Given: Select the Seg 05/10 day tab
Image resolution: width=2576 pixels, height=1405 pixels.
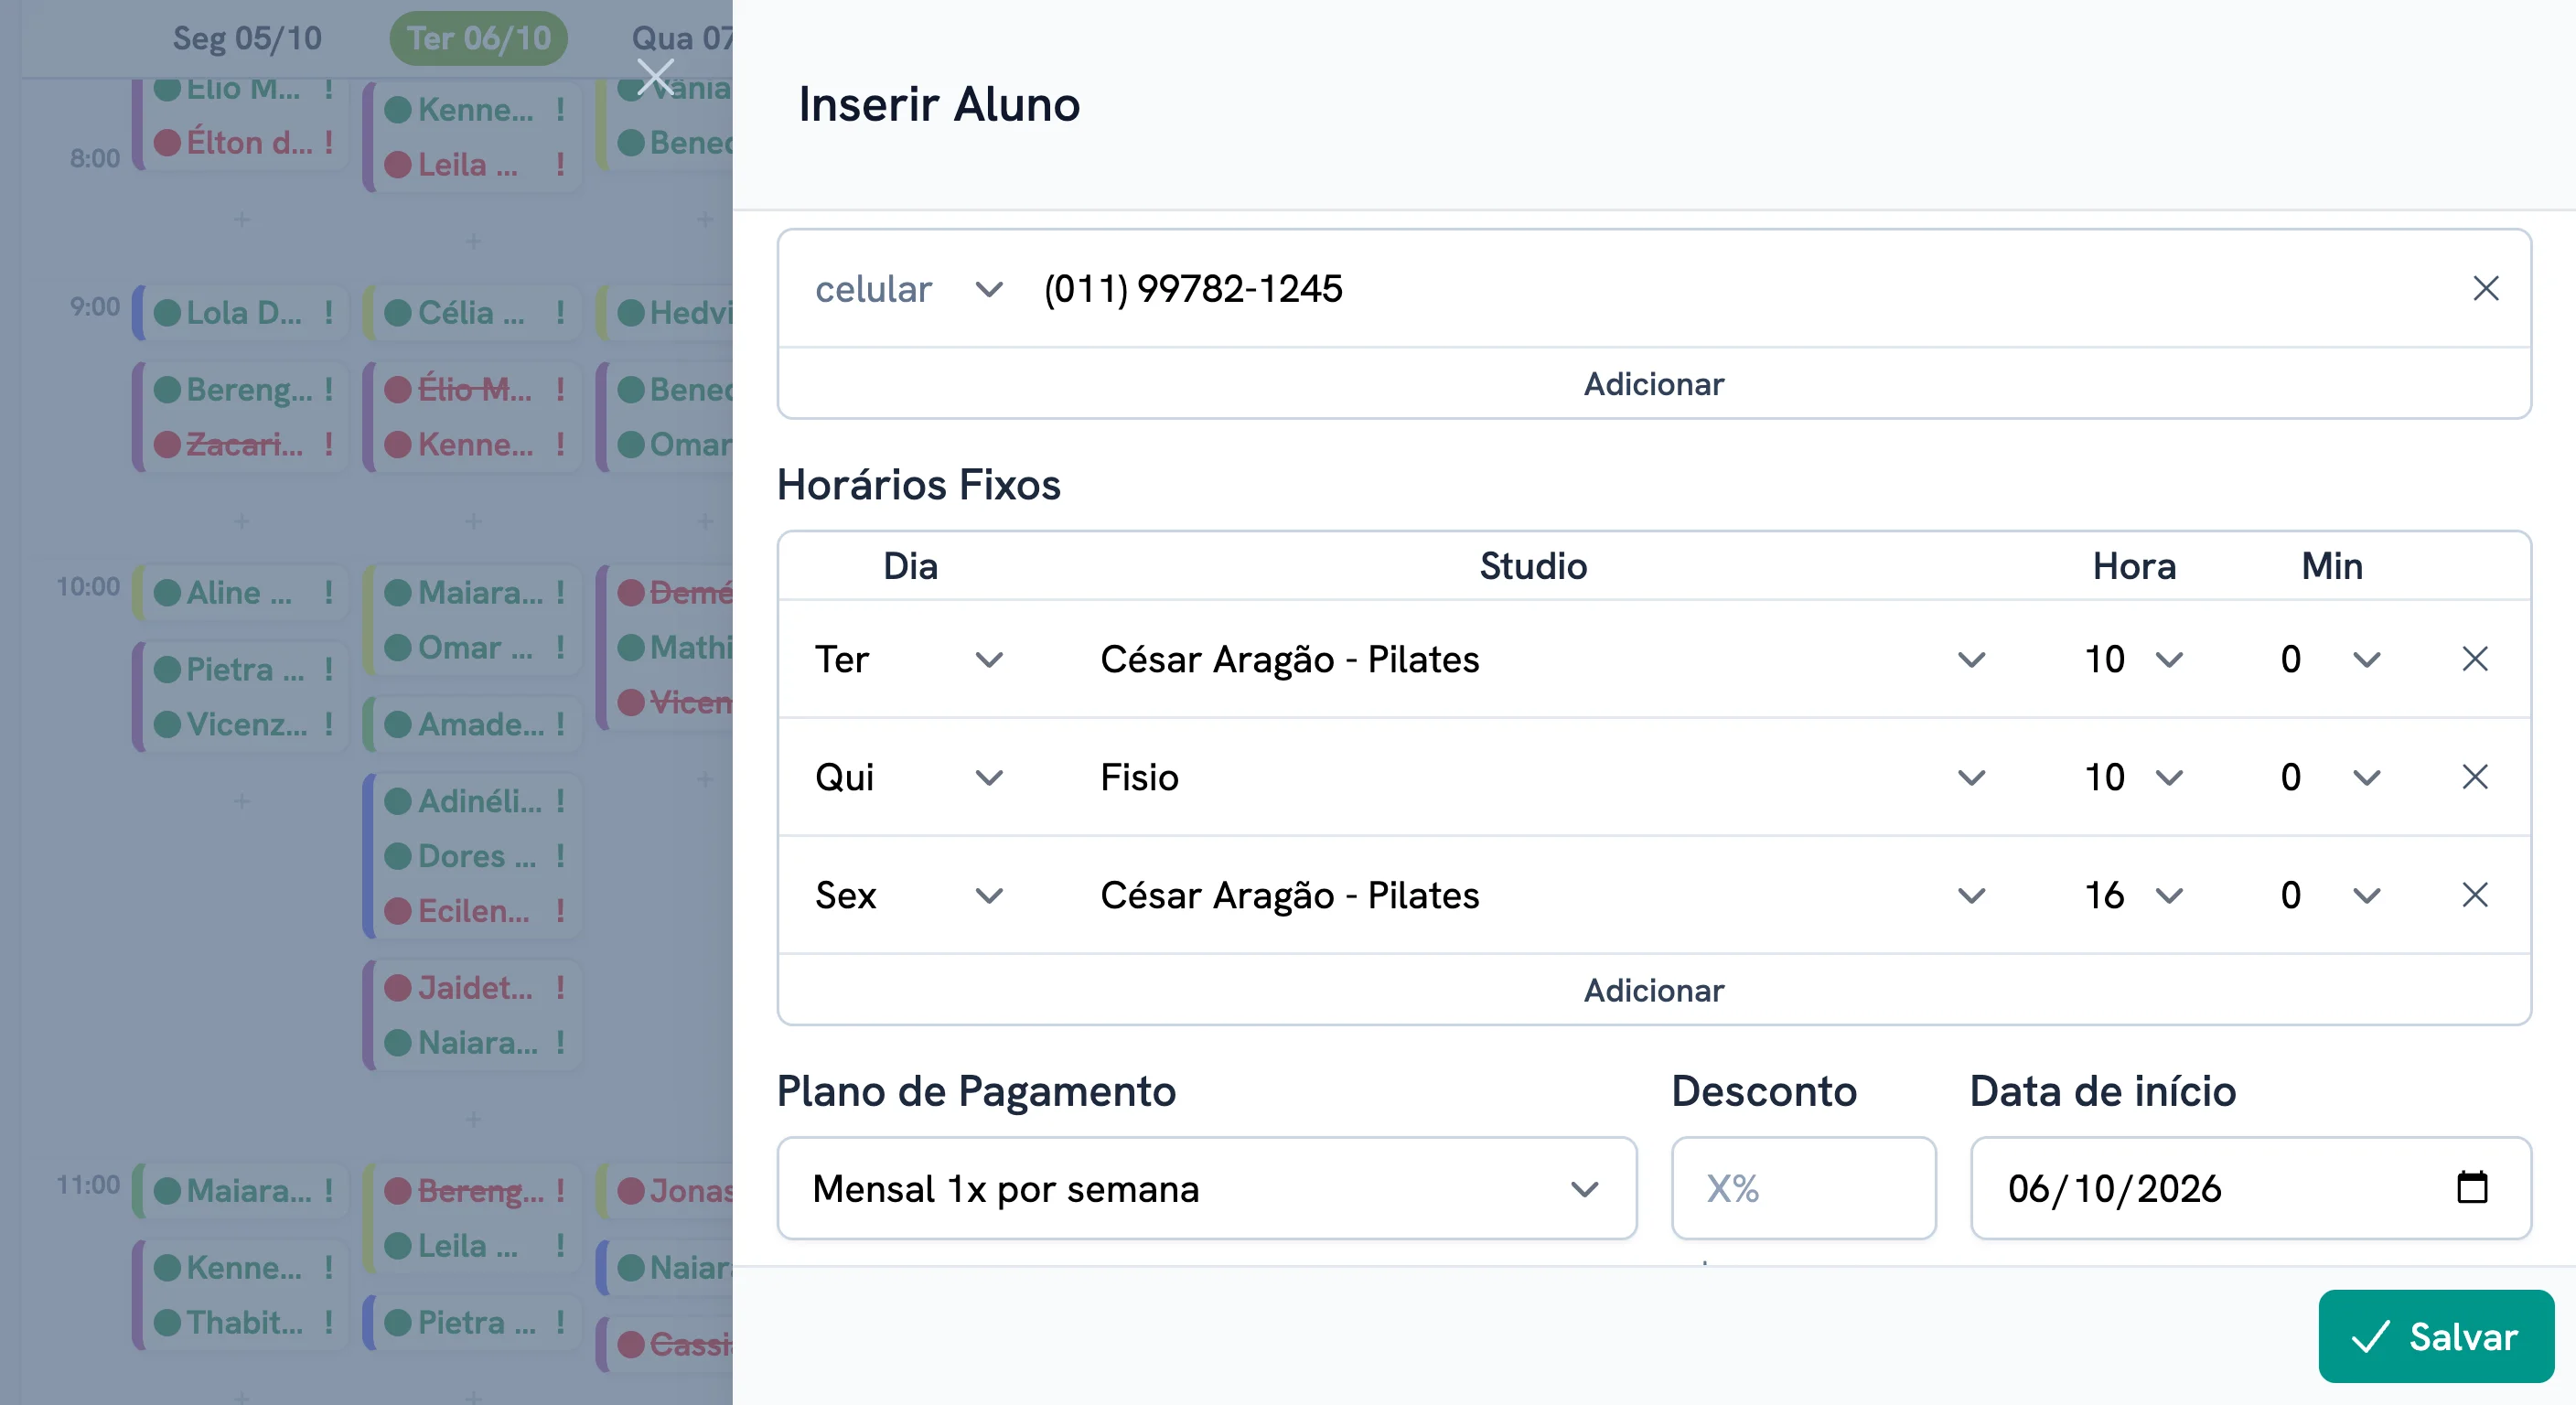Looking at the screenshot, I should pyautogui.click(x=247, y=38).
